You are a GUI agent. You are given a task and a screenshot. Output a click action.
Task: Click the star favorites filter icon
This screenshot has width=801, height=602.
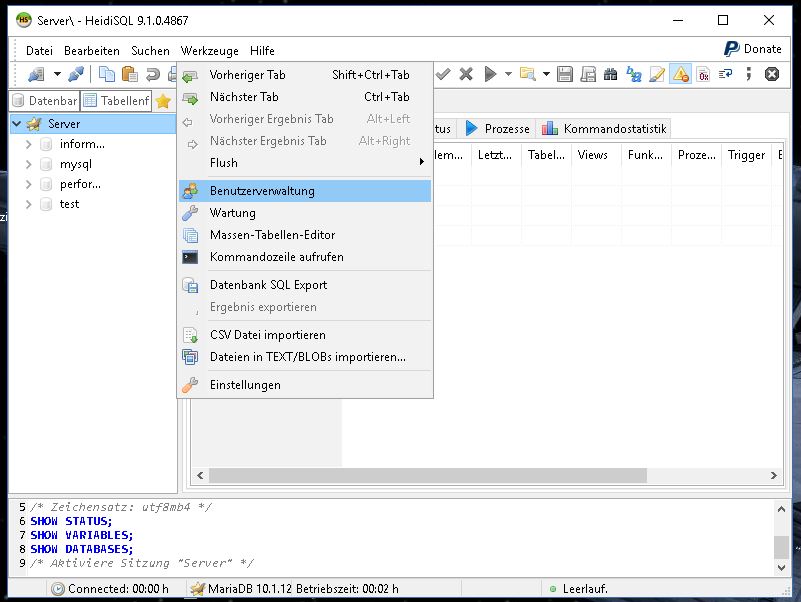tap(163, 101)
